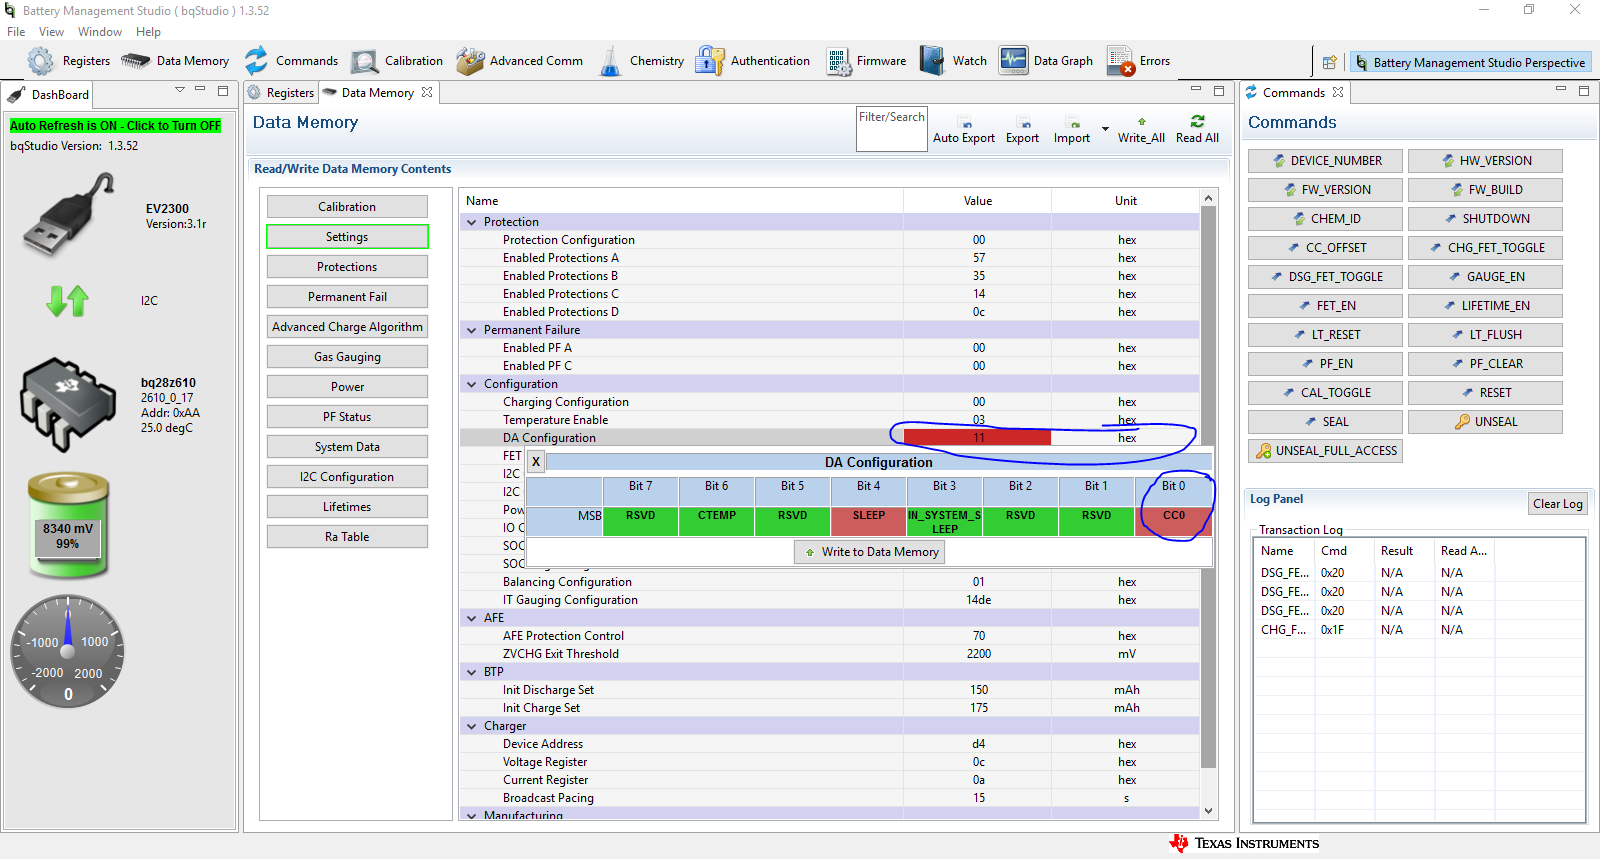Select the Gas Gauging category
The width and height of the screenshot is (1600, 859).
(x=347, y=357)
